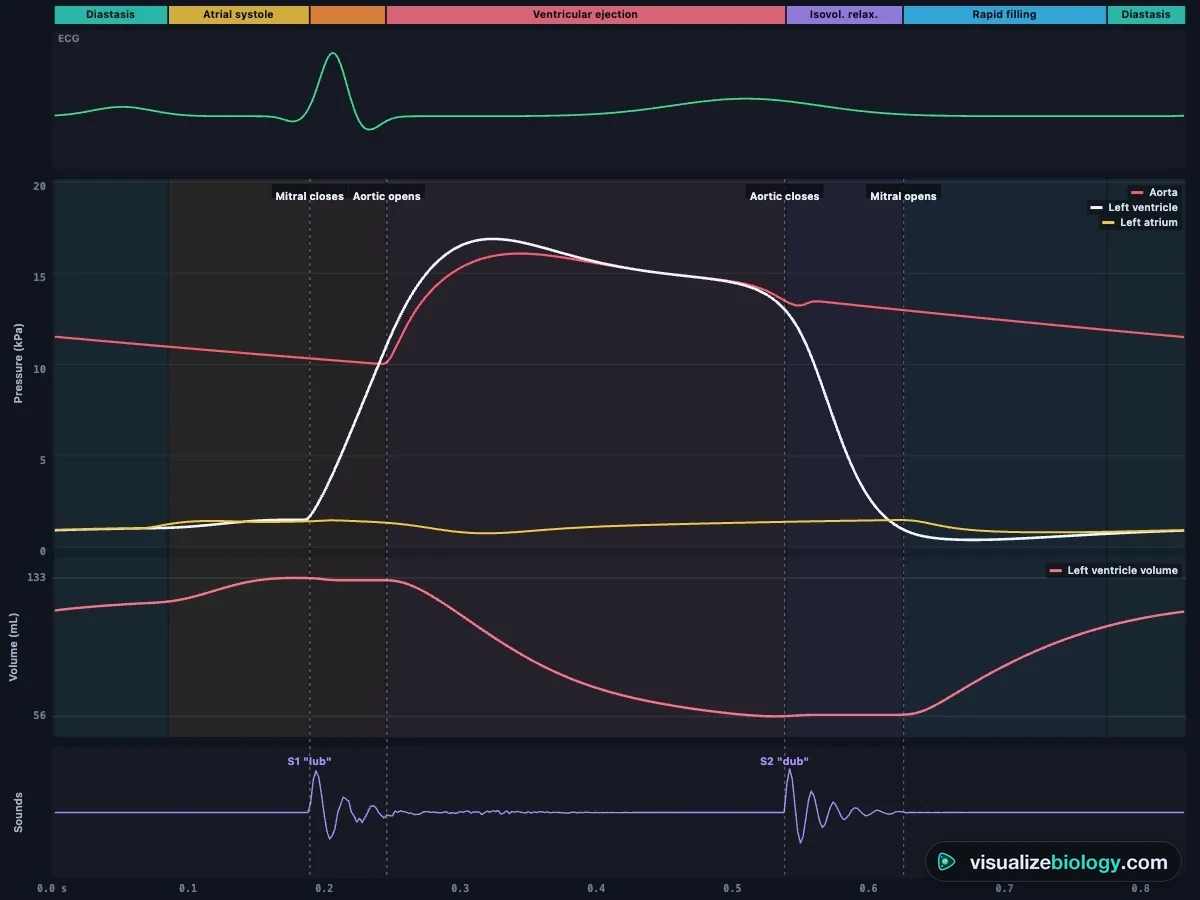Click the Mitral closes marker label
1200x900 pixels.
(x=309, y=196)
